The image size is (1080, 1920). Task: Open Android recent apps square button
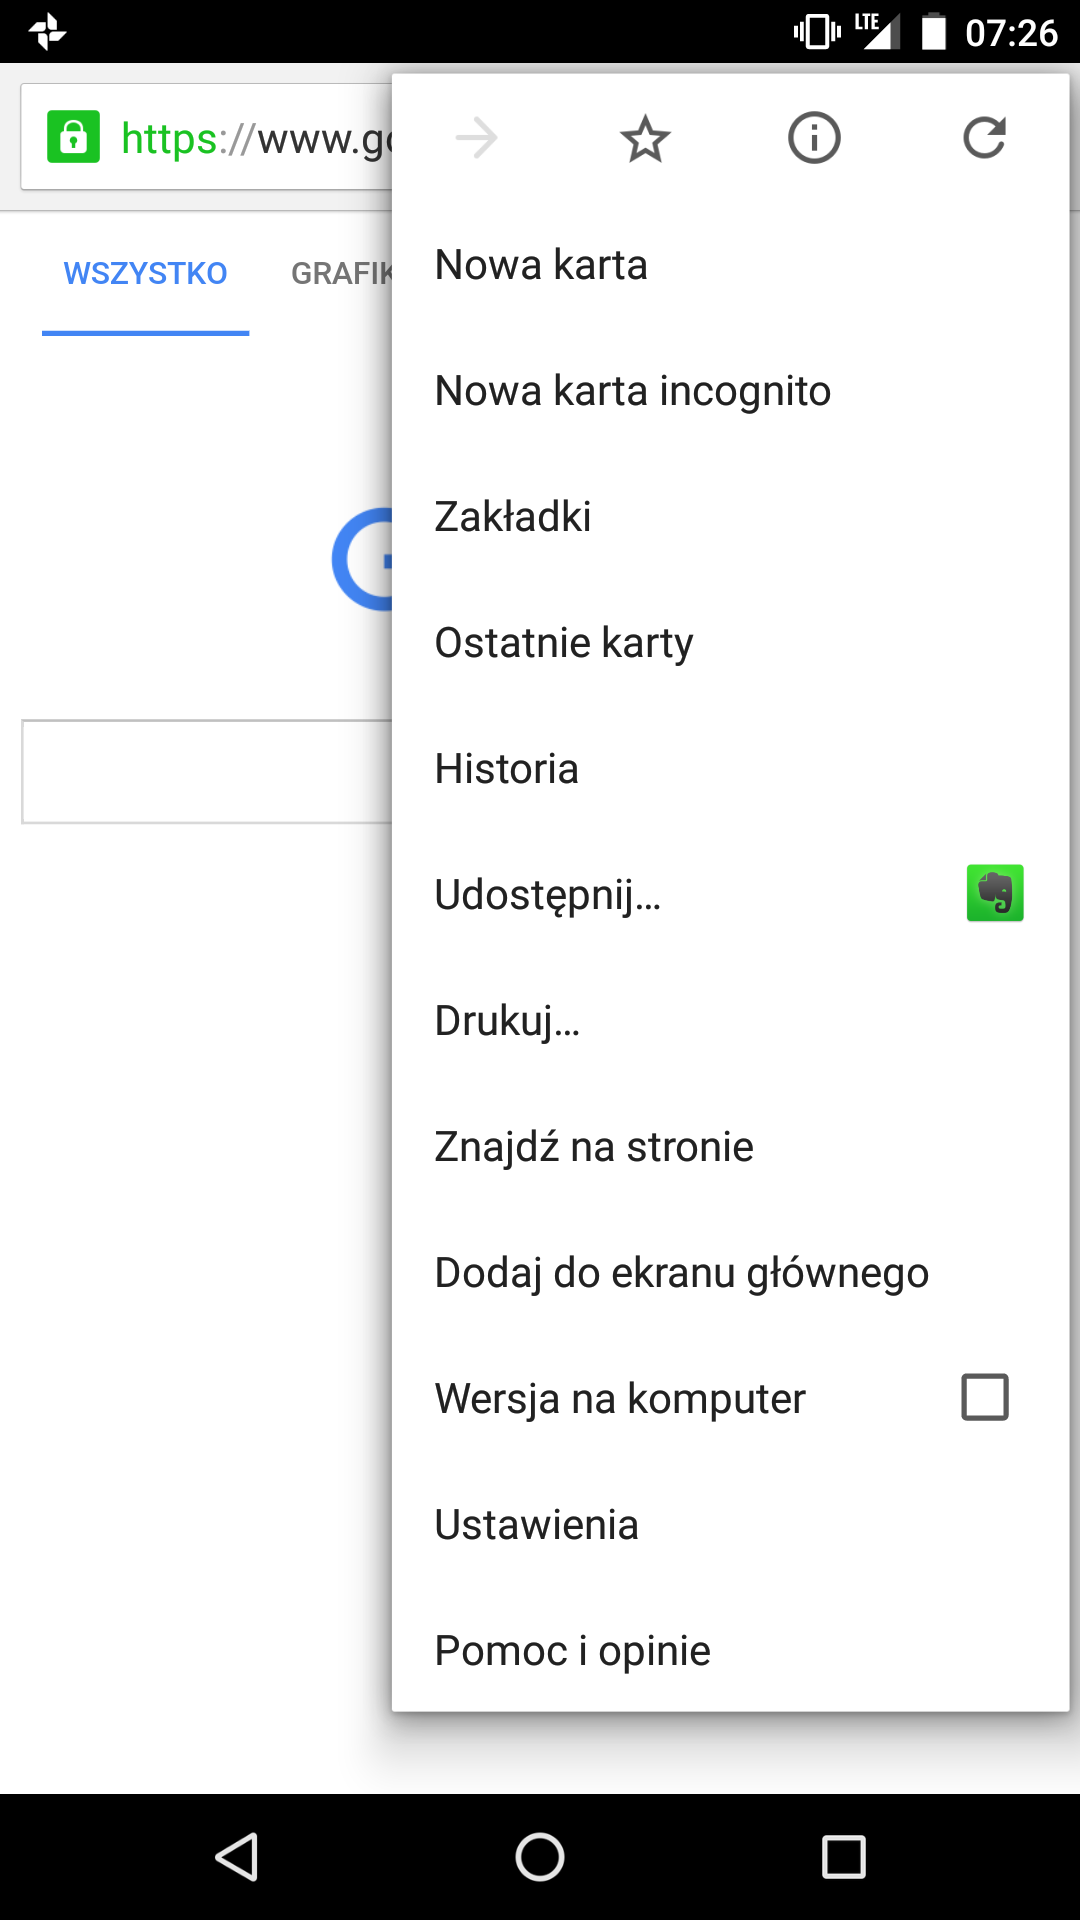pyautogui.click(x=843, y=1857)
